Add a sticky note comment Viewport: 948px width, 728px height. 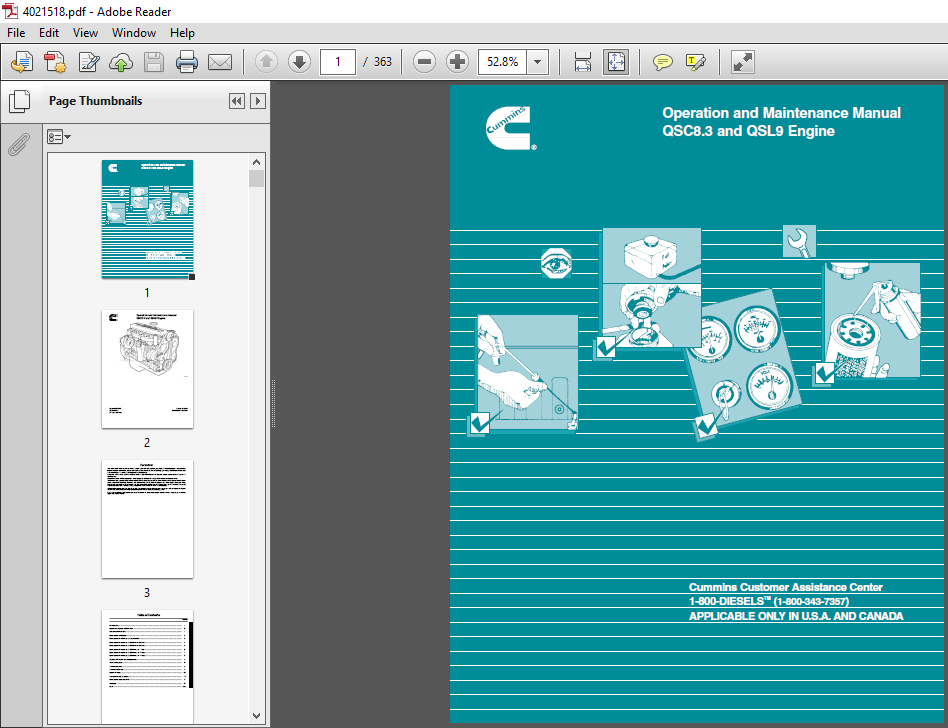pyautogui.click(x=663, y=62)
